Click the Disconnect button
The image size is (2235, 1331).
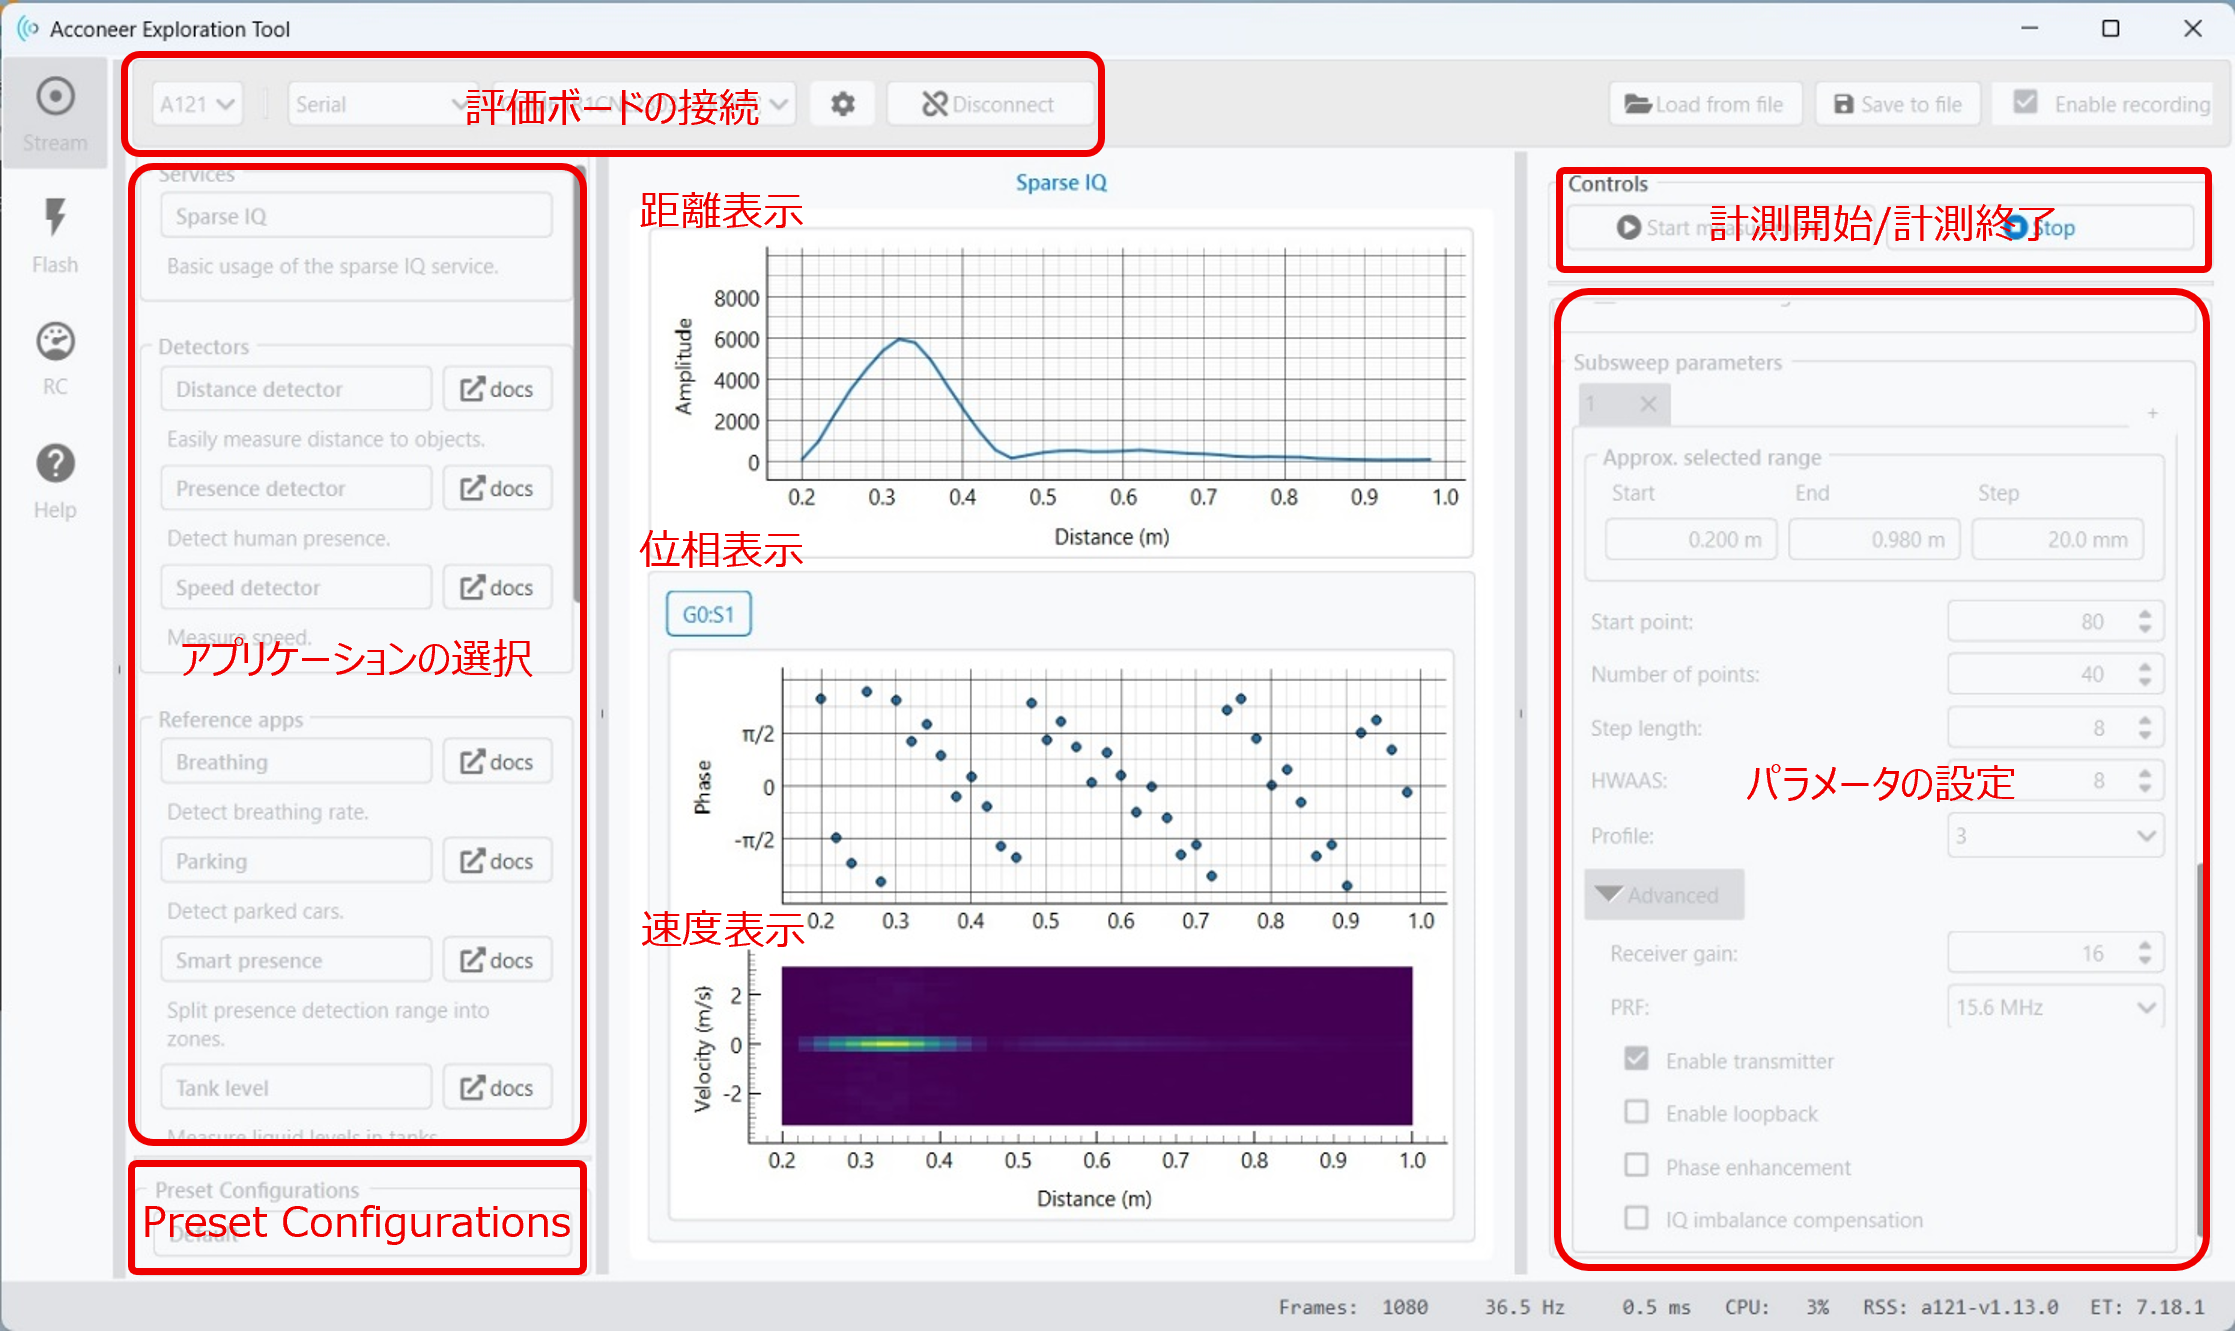(989, 104)
